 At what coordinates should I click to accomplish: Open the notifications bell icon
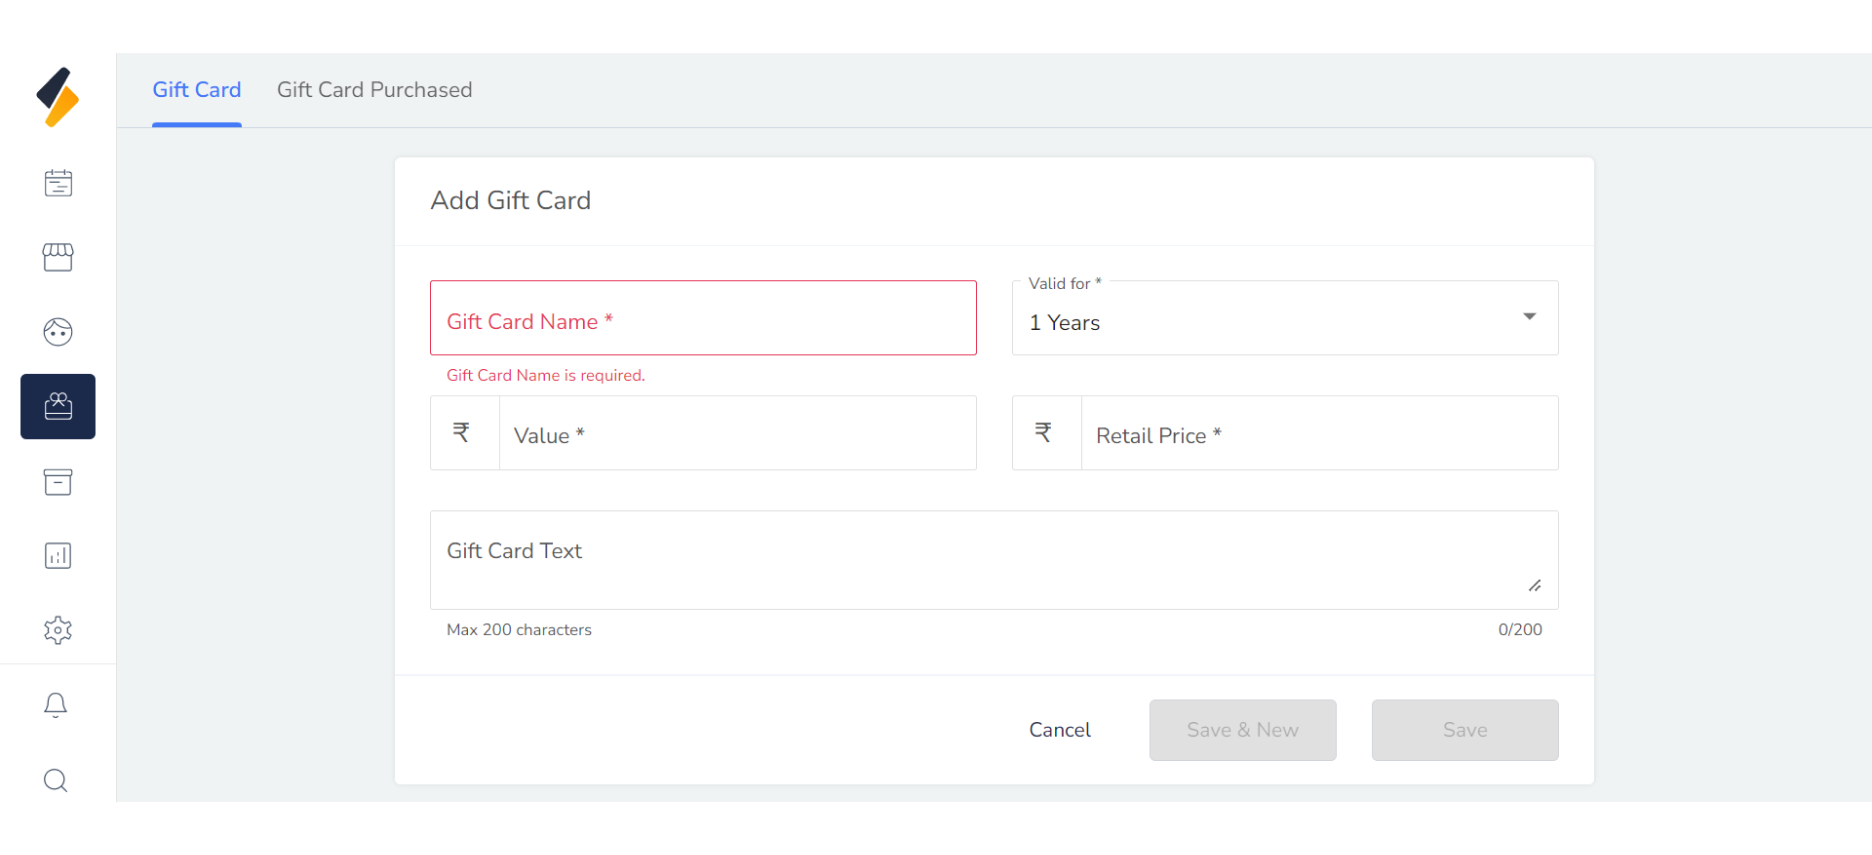coord(56,705)
